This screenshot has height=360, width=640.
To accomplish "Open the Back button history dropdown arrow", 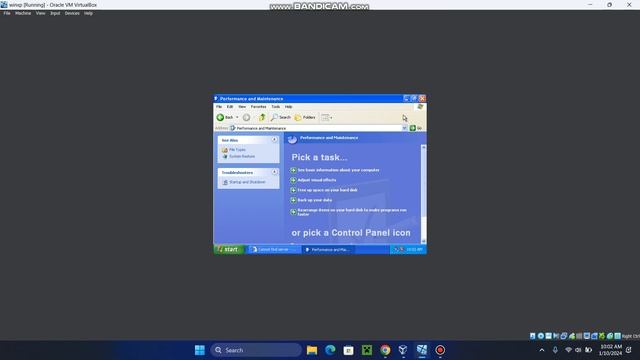I will pyautogui.click(x=237, y=118).
